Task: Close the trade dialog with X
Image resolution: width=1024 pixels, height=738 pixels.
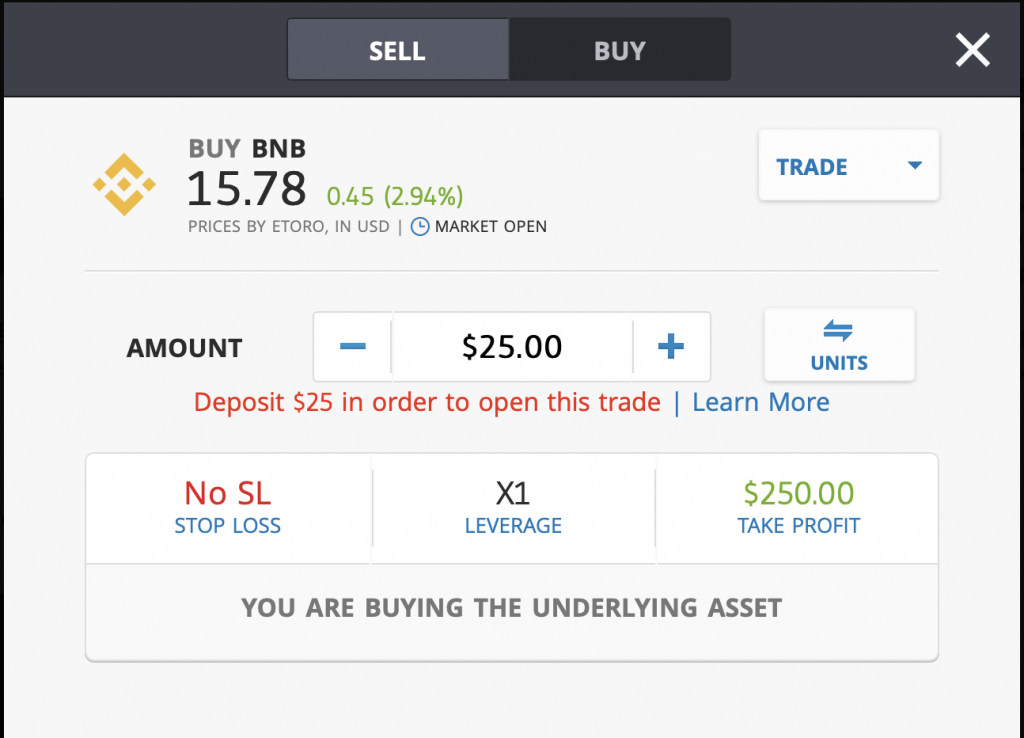Action: pyautogui.click(x=972, y=50)
